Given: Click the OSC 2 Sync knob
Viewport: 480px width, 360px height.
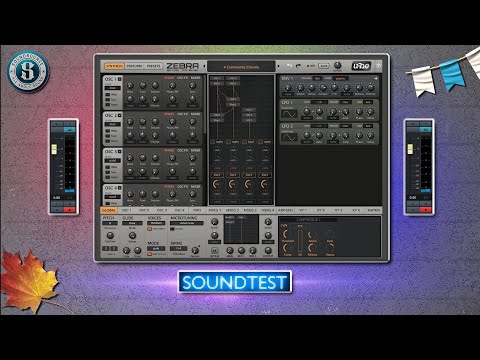Looking at the screenshot, I should click(193, 122).
